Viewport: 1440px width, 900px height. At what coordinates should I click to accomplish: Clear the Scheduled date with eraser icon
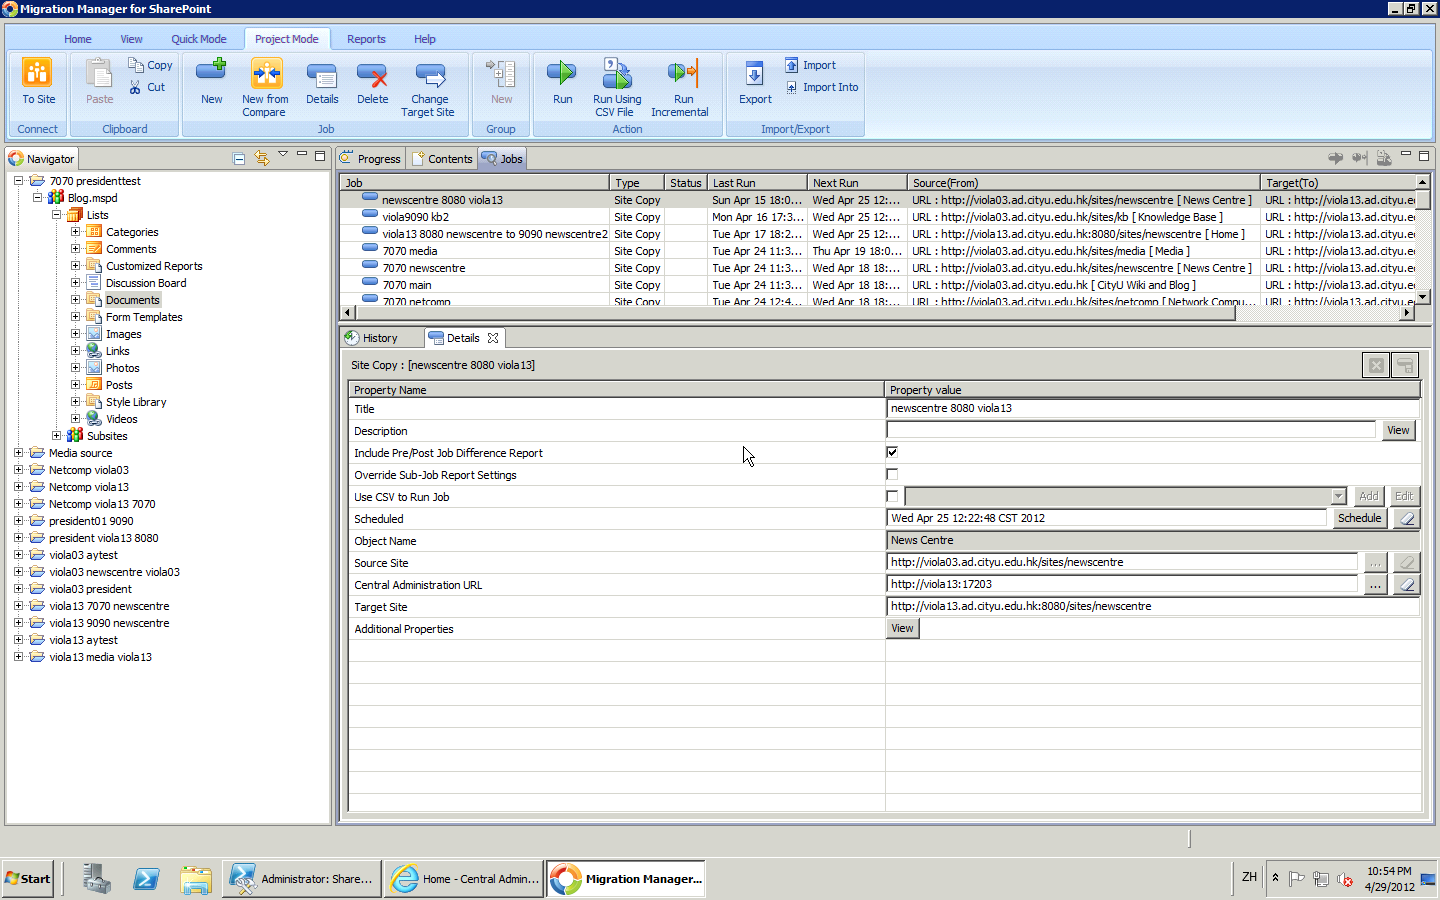coord(1407,518)
